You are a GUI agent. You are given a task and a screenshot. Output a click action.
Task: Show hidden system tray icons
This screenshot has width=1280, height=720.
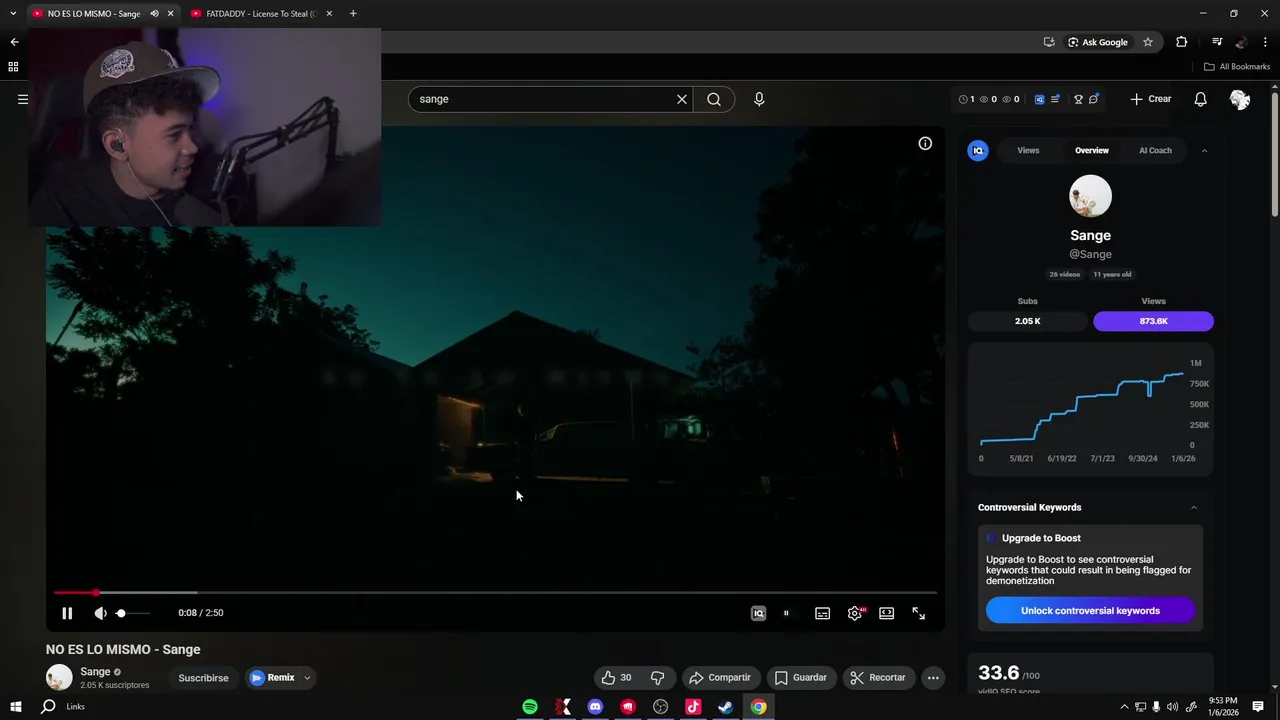(x=1124, y=707)
